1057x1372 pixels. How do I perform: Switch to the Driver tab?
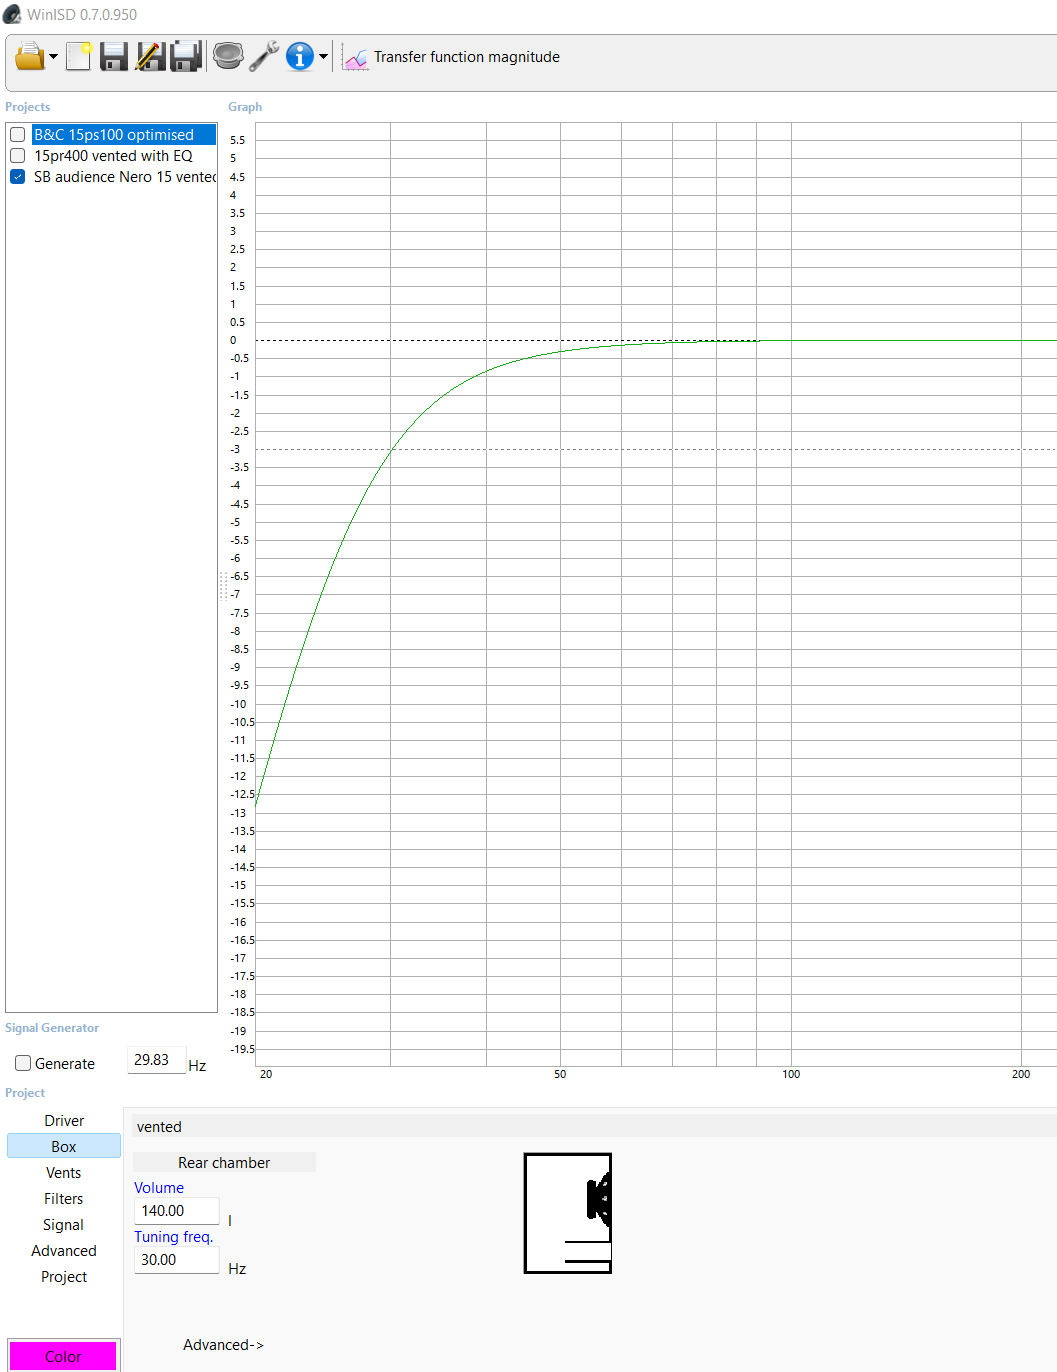coord(64,1121)
